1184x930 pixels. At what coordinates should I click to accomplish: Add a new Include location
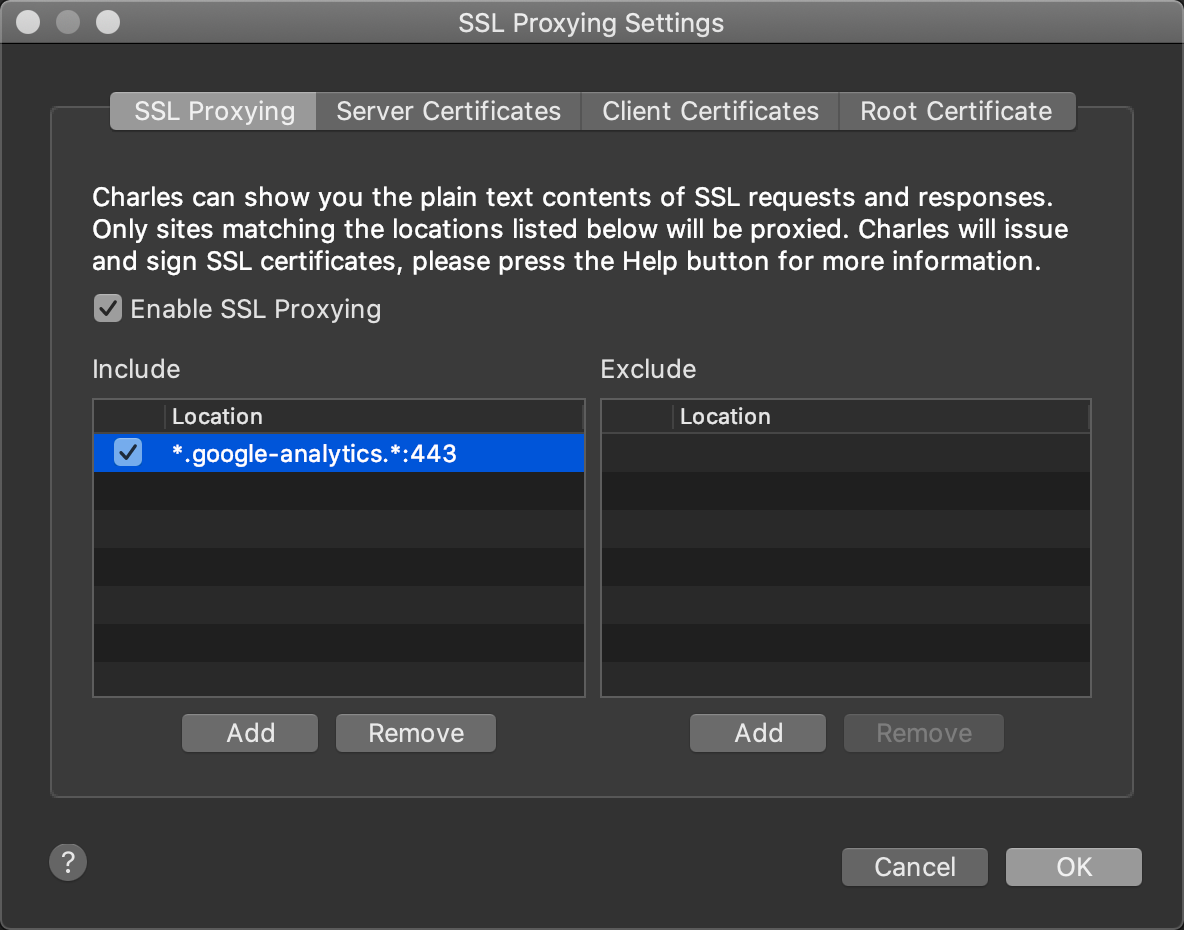pyautogui.click(x=249, y=732)
